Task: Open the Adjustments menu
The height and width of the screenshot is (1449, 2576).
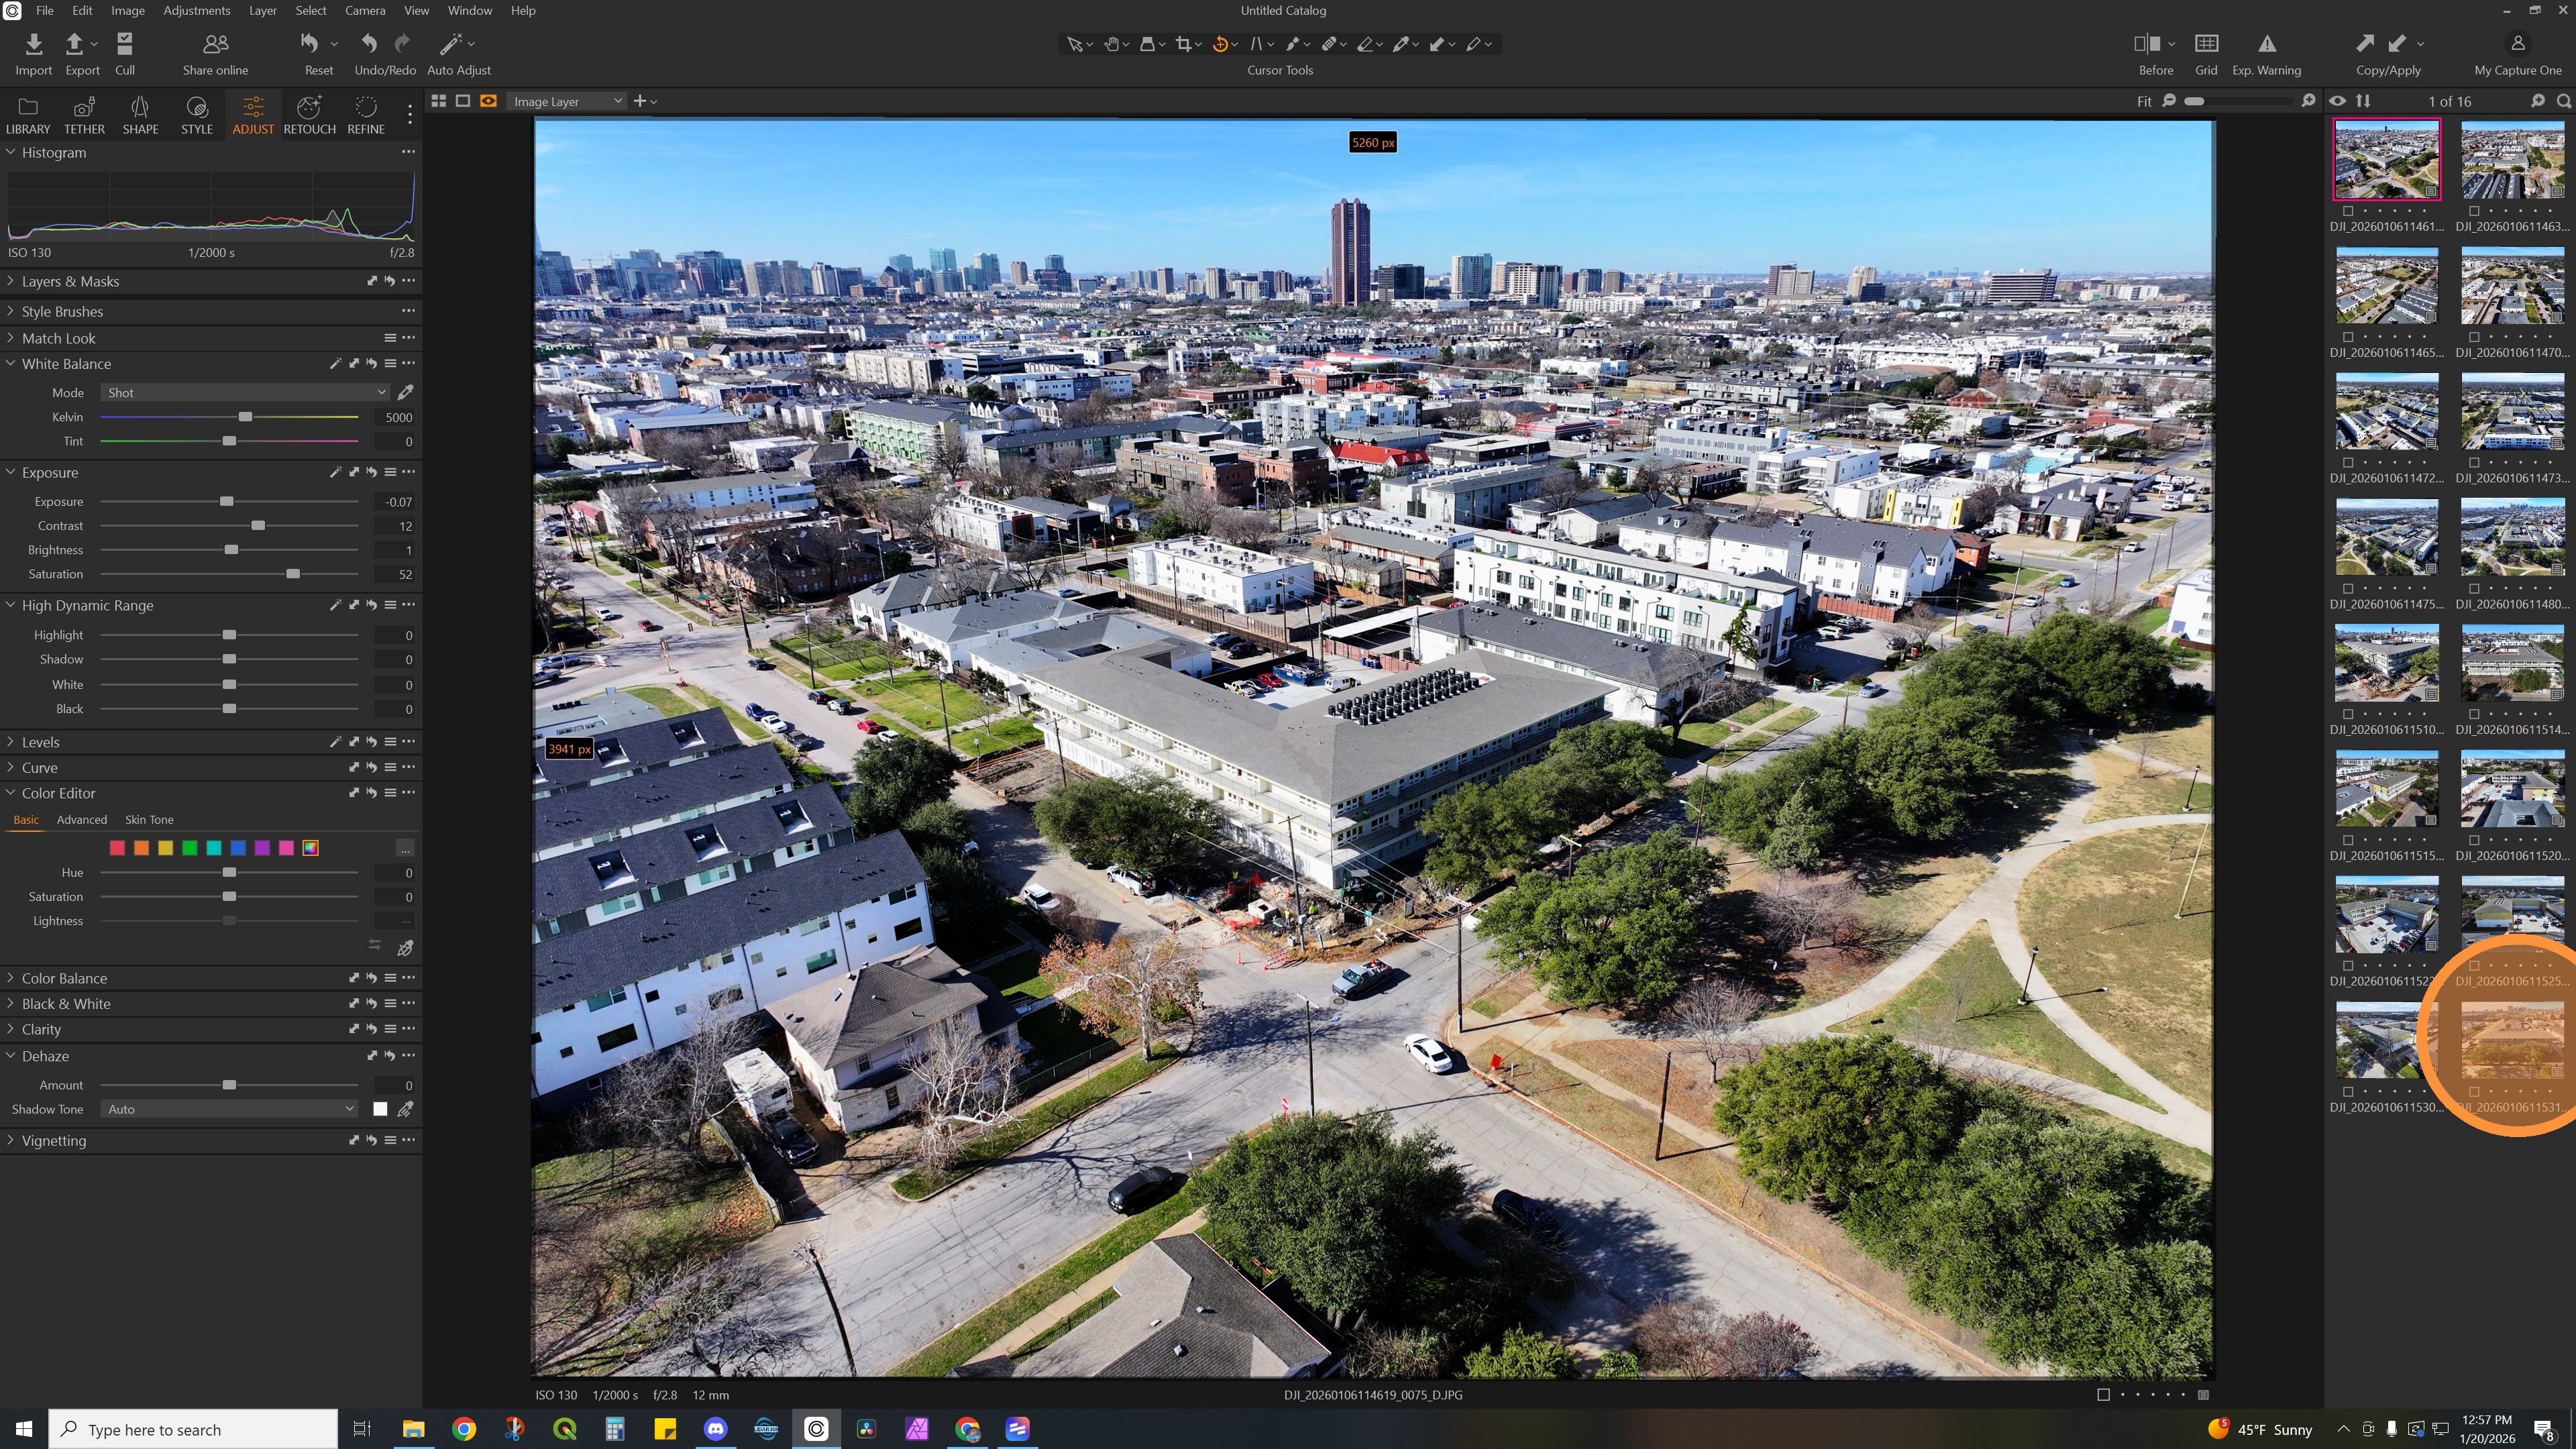Action: tap(196, 11)
